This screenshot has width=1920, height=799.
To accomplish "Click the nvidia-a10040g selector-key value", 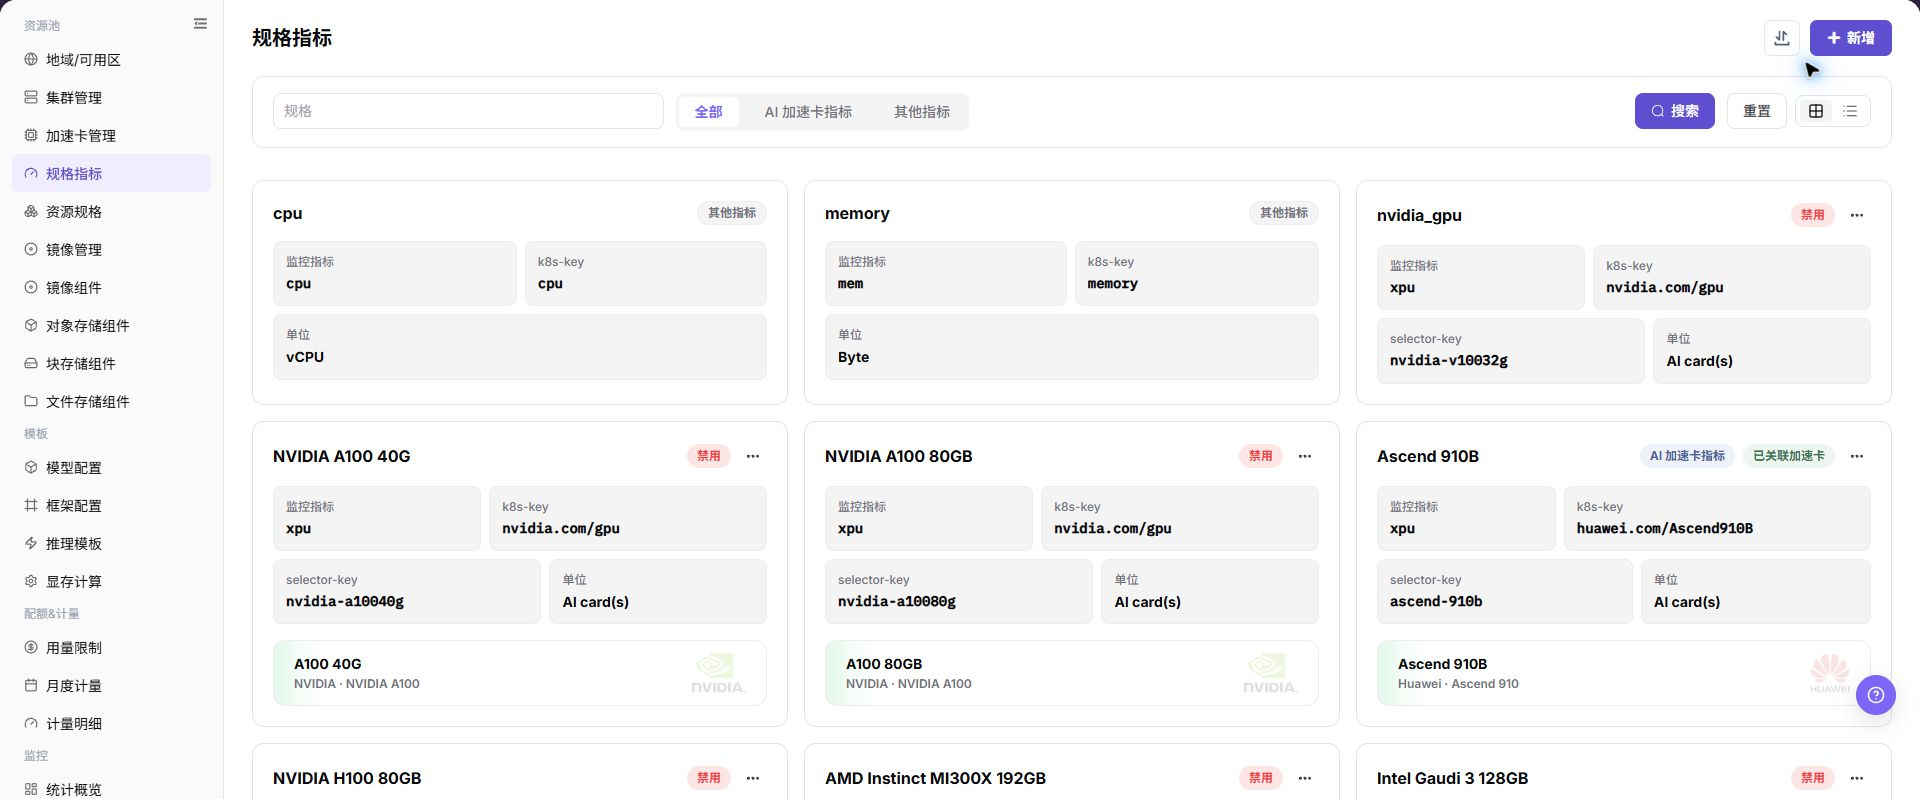I will pos(344,602).
